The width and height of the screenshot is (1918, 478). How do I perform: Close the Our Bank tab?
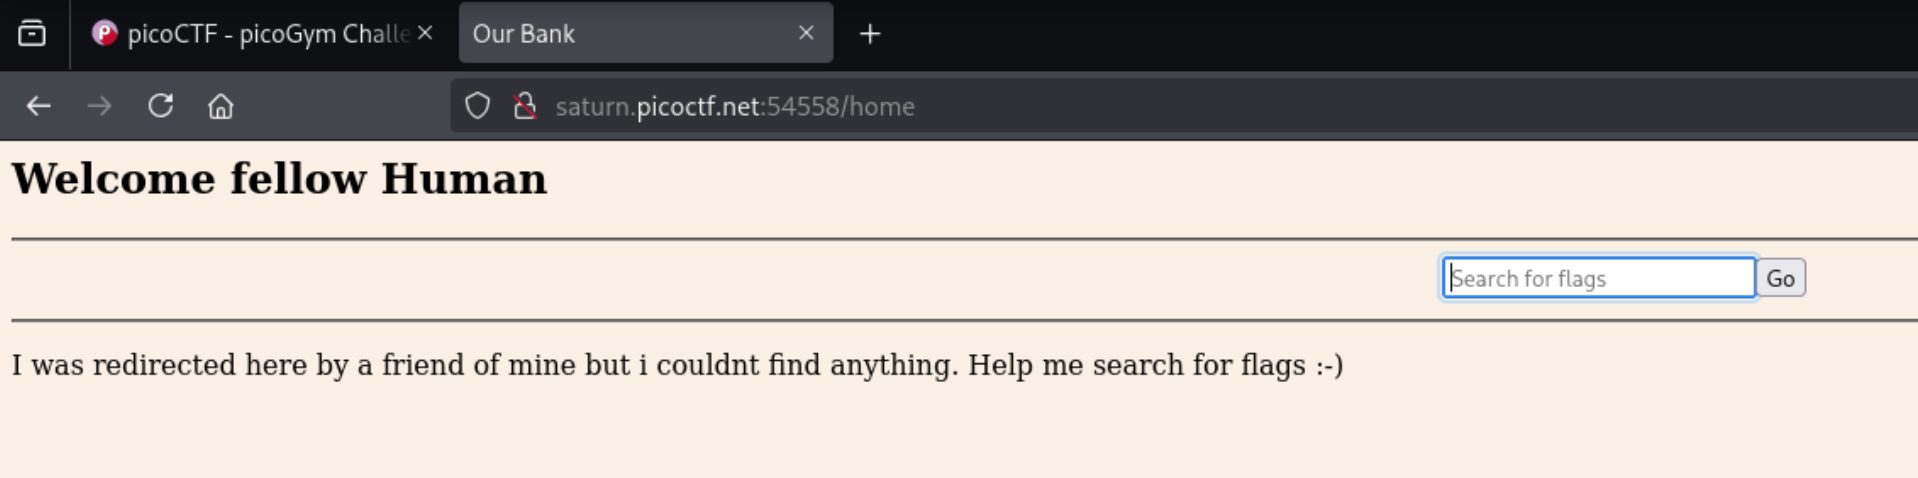tap(806, 33)
